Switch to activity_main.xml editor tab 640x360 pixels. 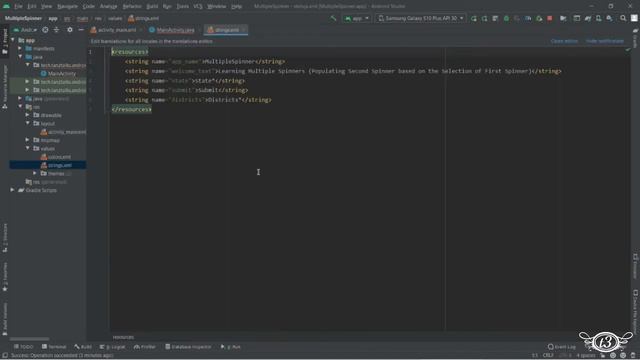point(117,30)
